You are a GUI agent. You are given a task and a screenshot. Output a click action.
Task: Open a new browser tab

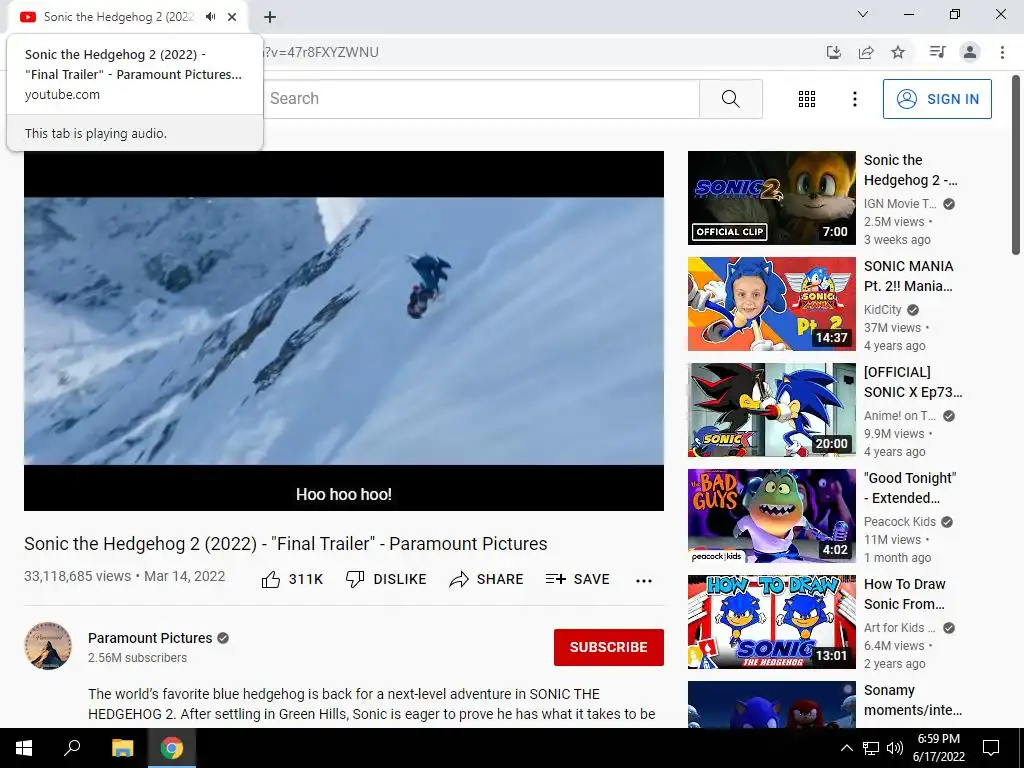pyautogui.click(x=270, y=17)
